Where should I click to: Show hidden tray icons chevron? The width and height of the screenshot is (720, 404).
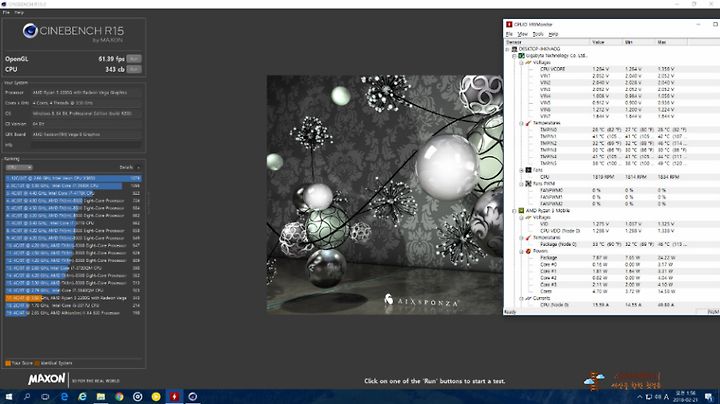pos(639,397)
